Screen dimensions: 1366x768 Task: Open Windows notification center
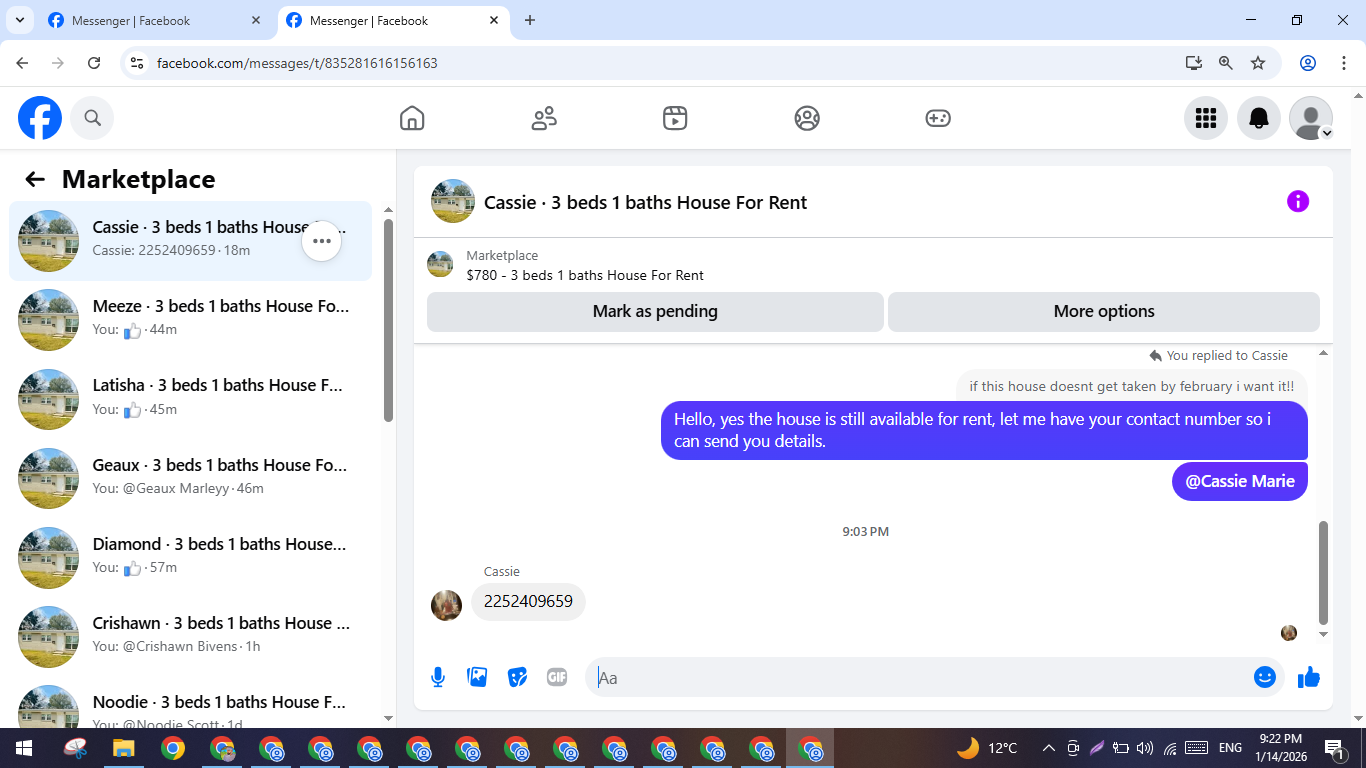(1334, 748)
